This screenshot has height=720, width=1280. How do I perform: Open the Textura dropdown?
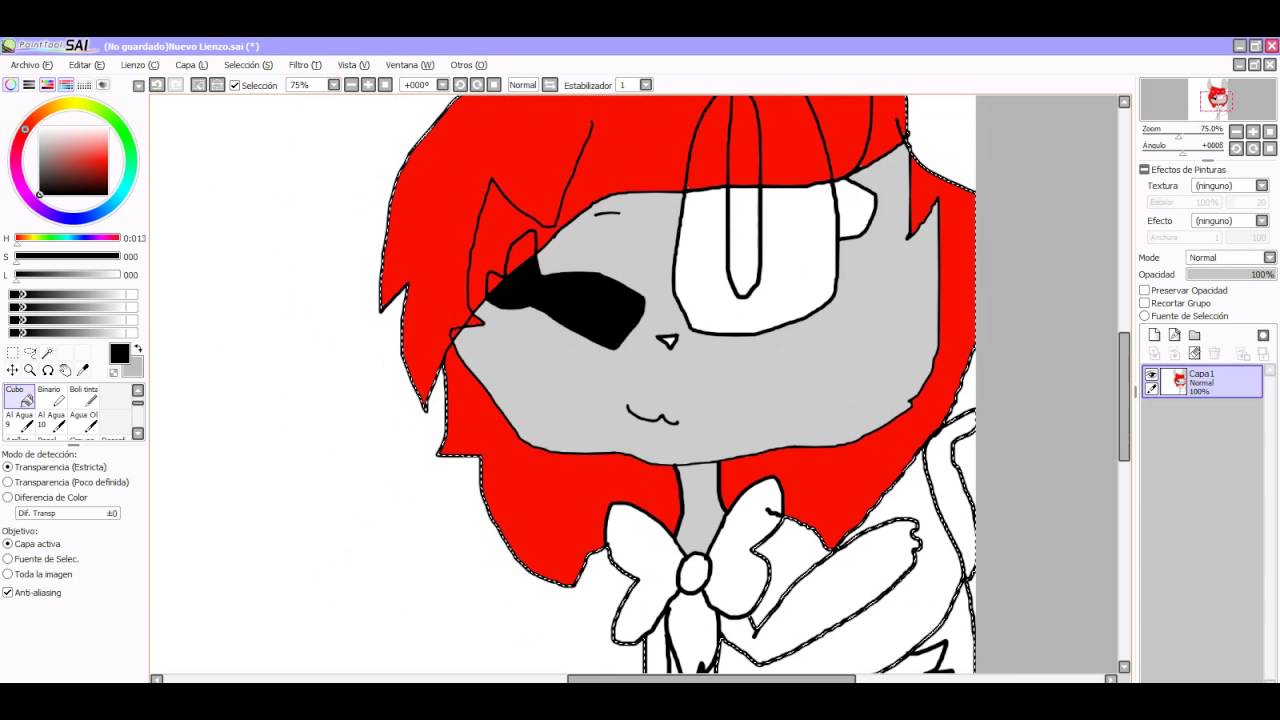coord(1262,185)
